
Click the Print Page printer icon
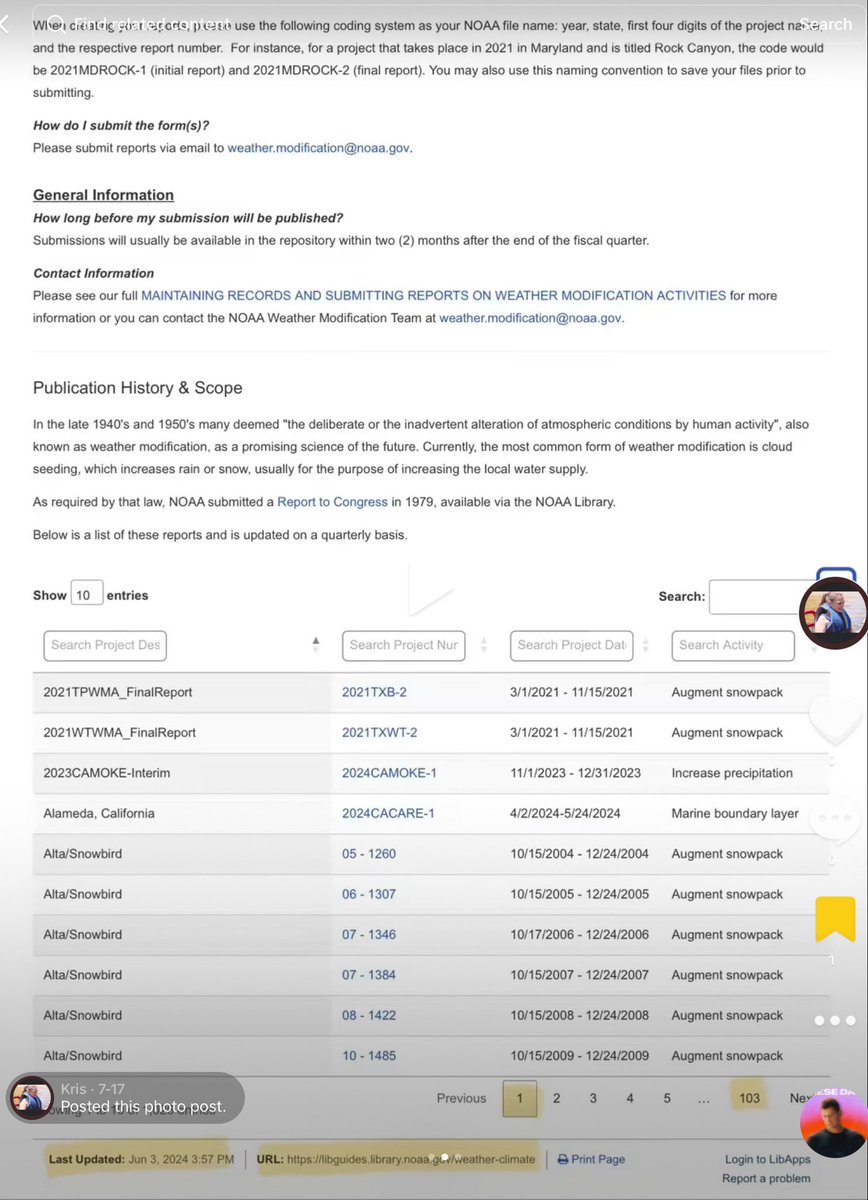coord(563,1159)
